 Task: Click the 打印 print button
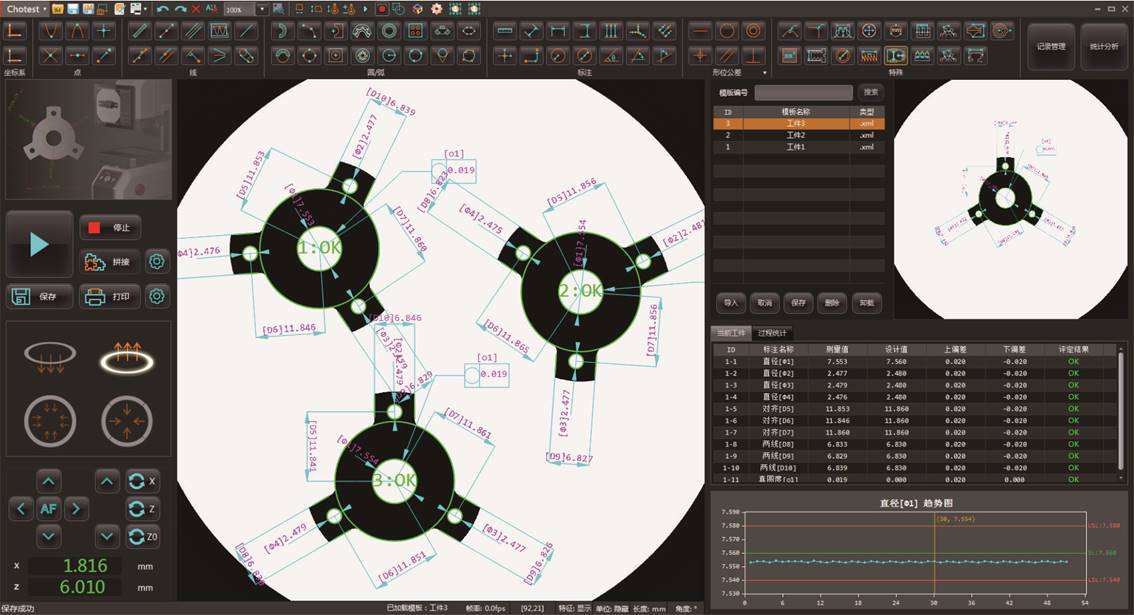[x=110, y=297]
